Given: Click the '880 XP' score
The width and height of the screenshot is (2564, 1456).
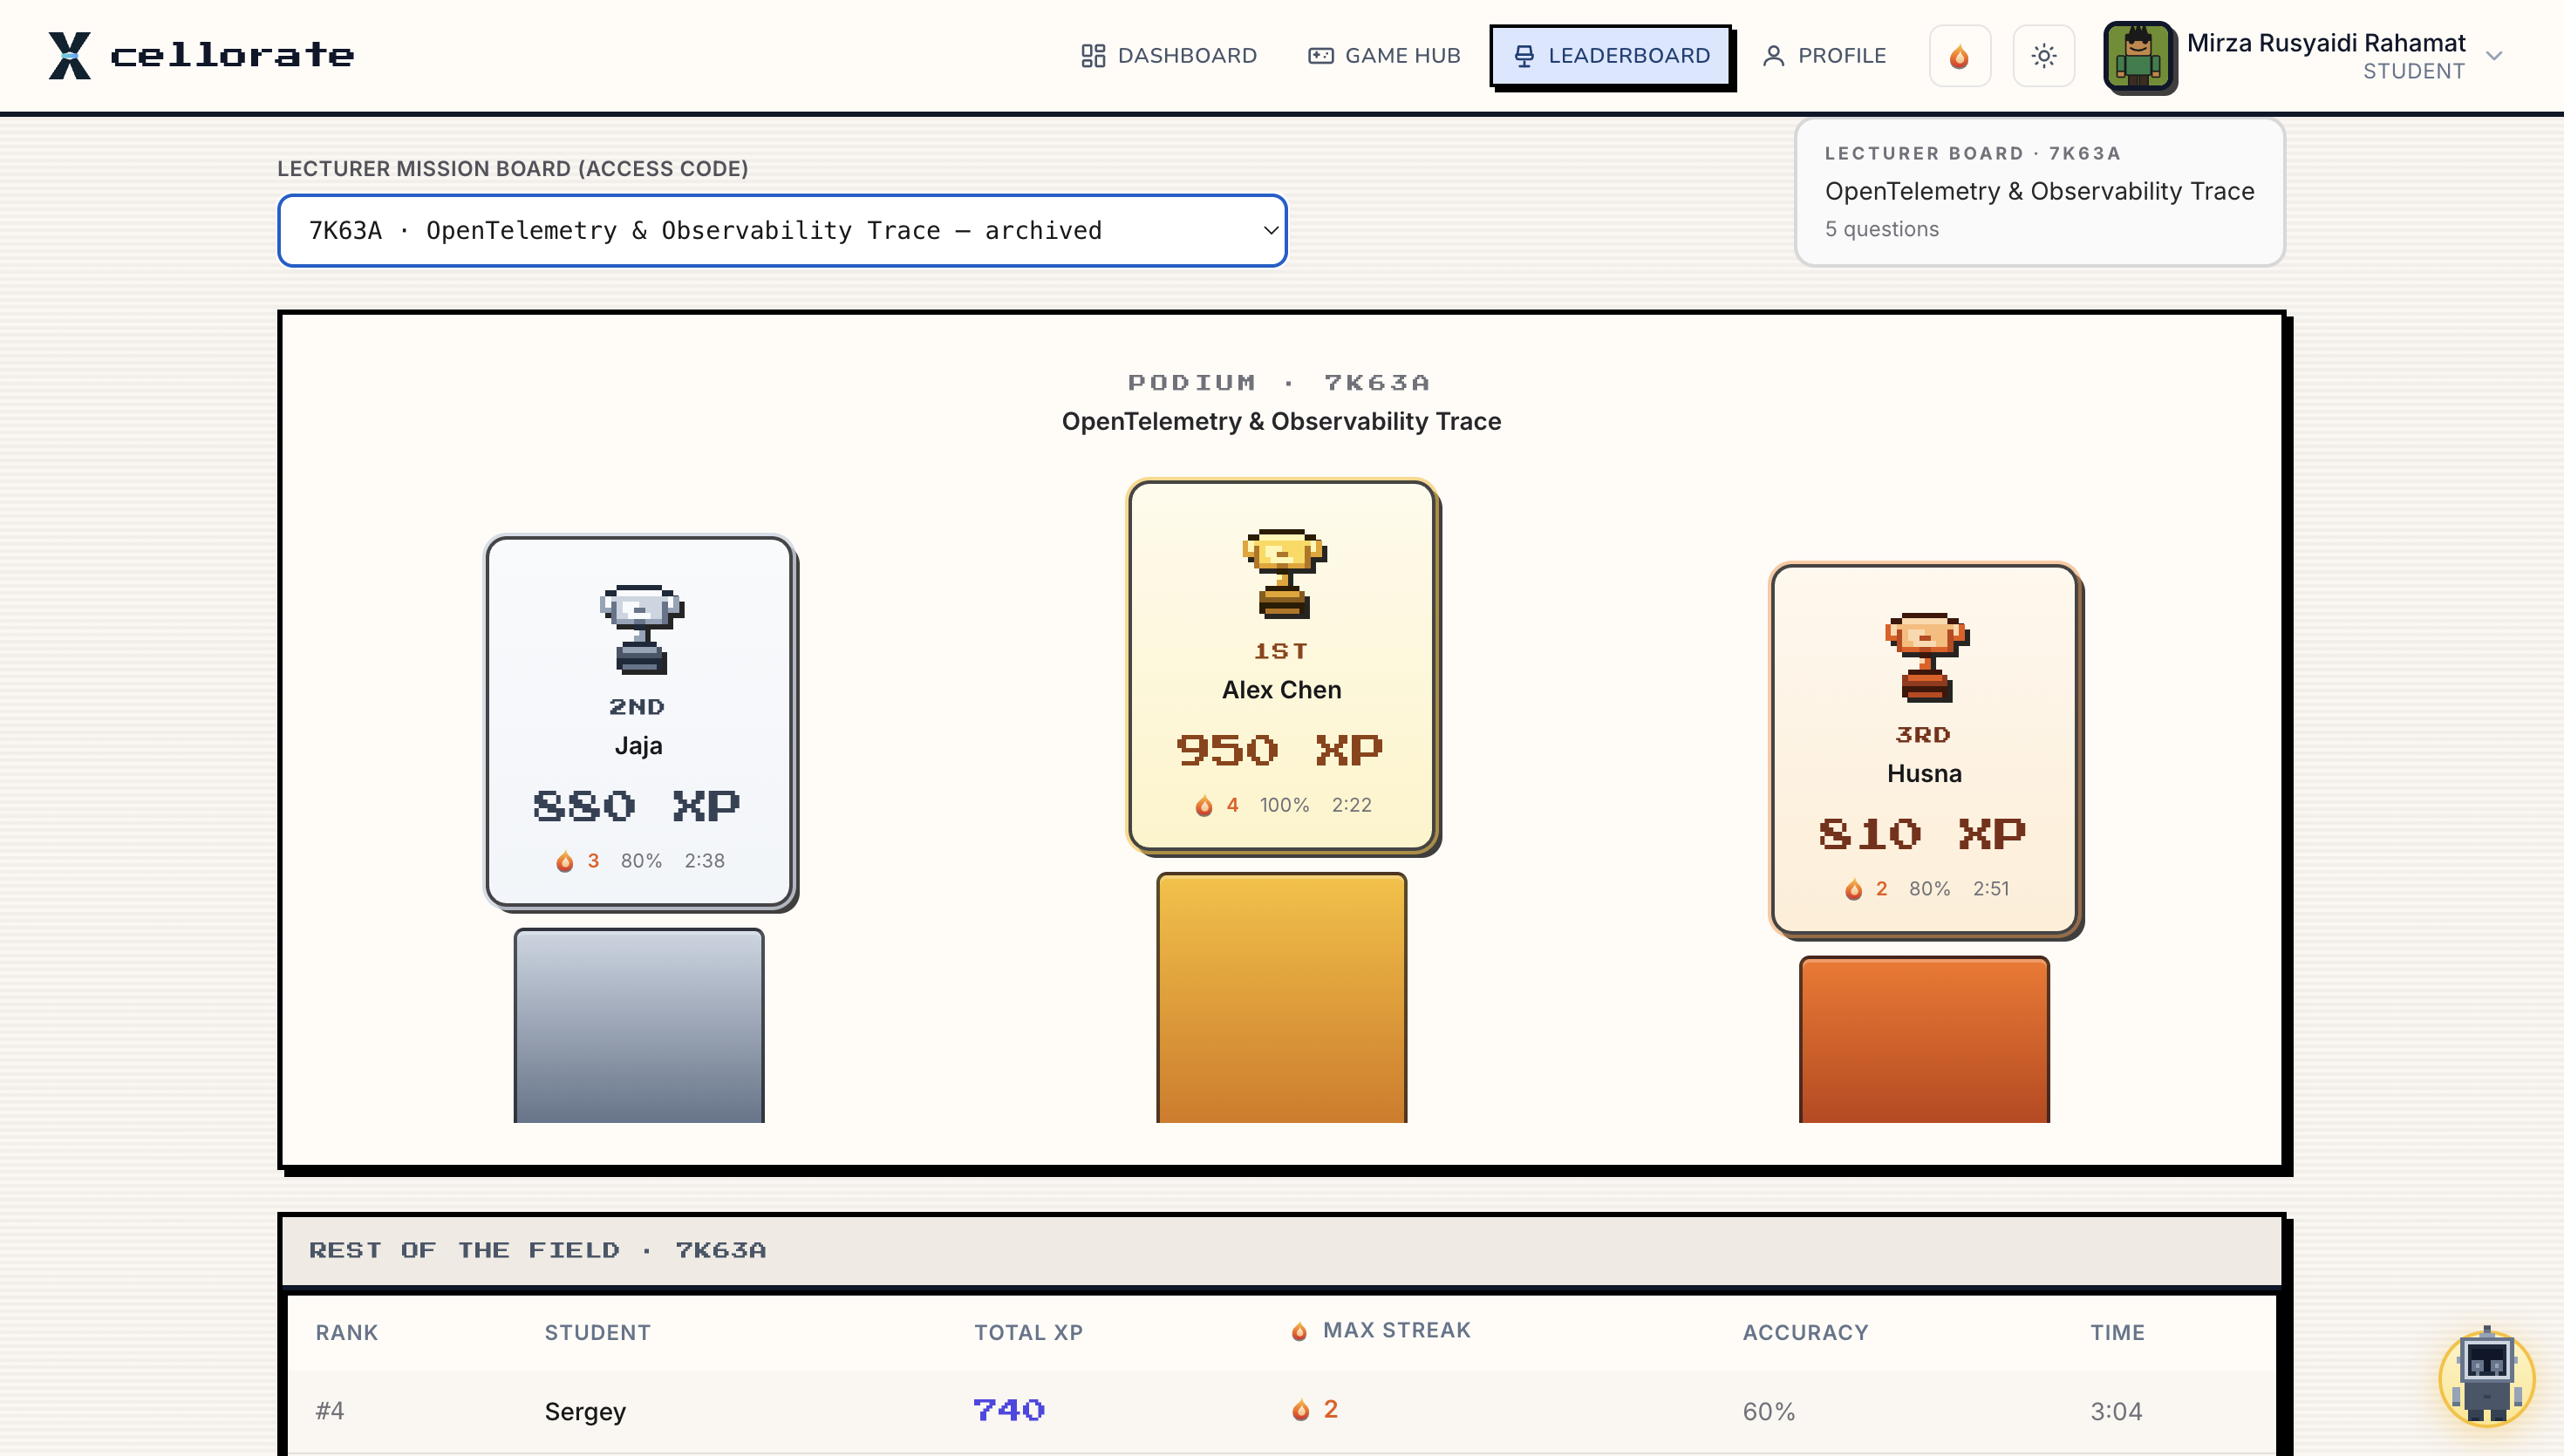Looking at the screenshot, I should pos(637,806).
